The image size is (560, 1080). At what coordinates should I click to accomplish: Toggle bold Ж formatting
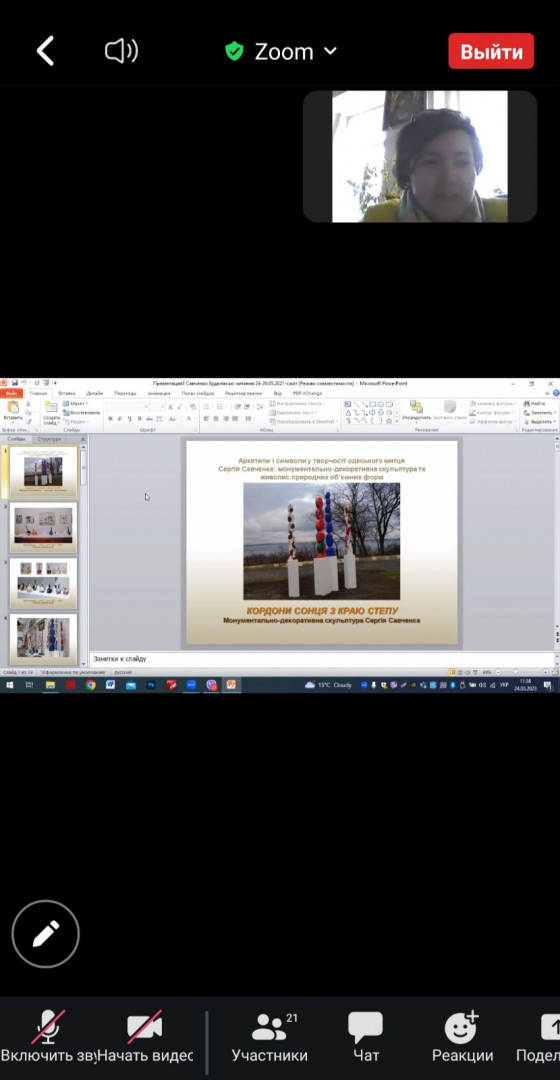110,419
